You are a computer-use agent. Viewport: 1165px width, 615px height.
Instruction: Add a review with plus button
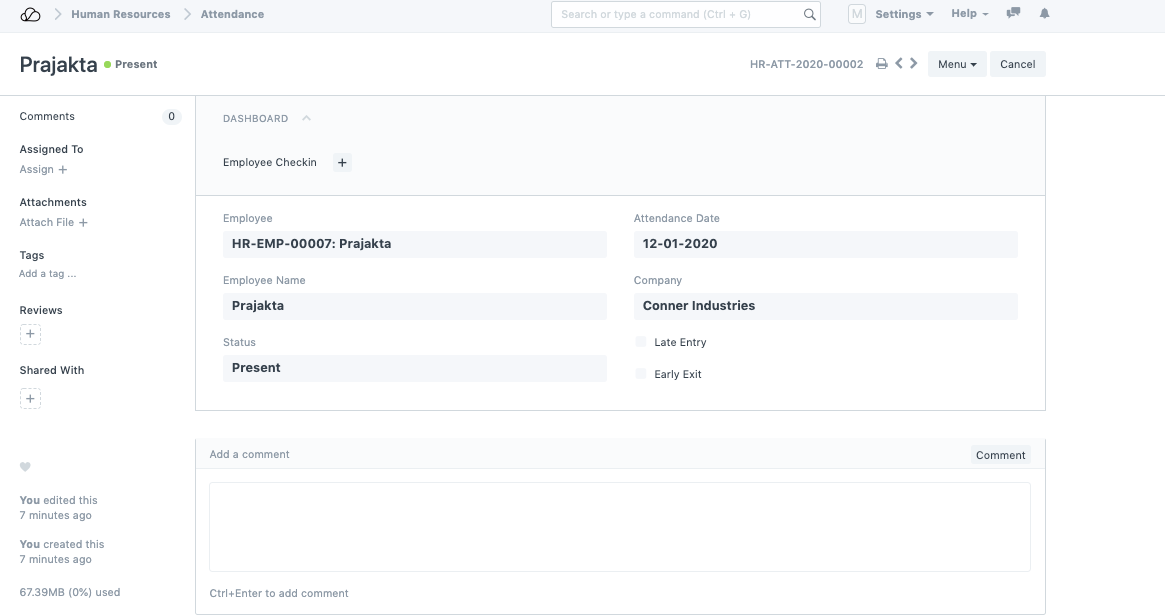click(30, 334)
